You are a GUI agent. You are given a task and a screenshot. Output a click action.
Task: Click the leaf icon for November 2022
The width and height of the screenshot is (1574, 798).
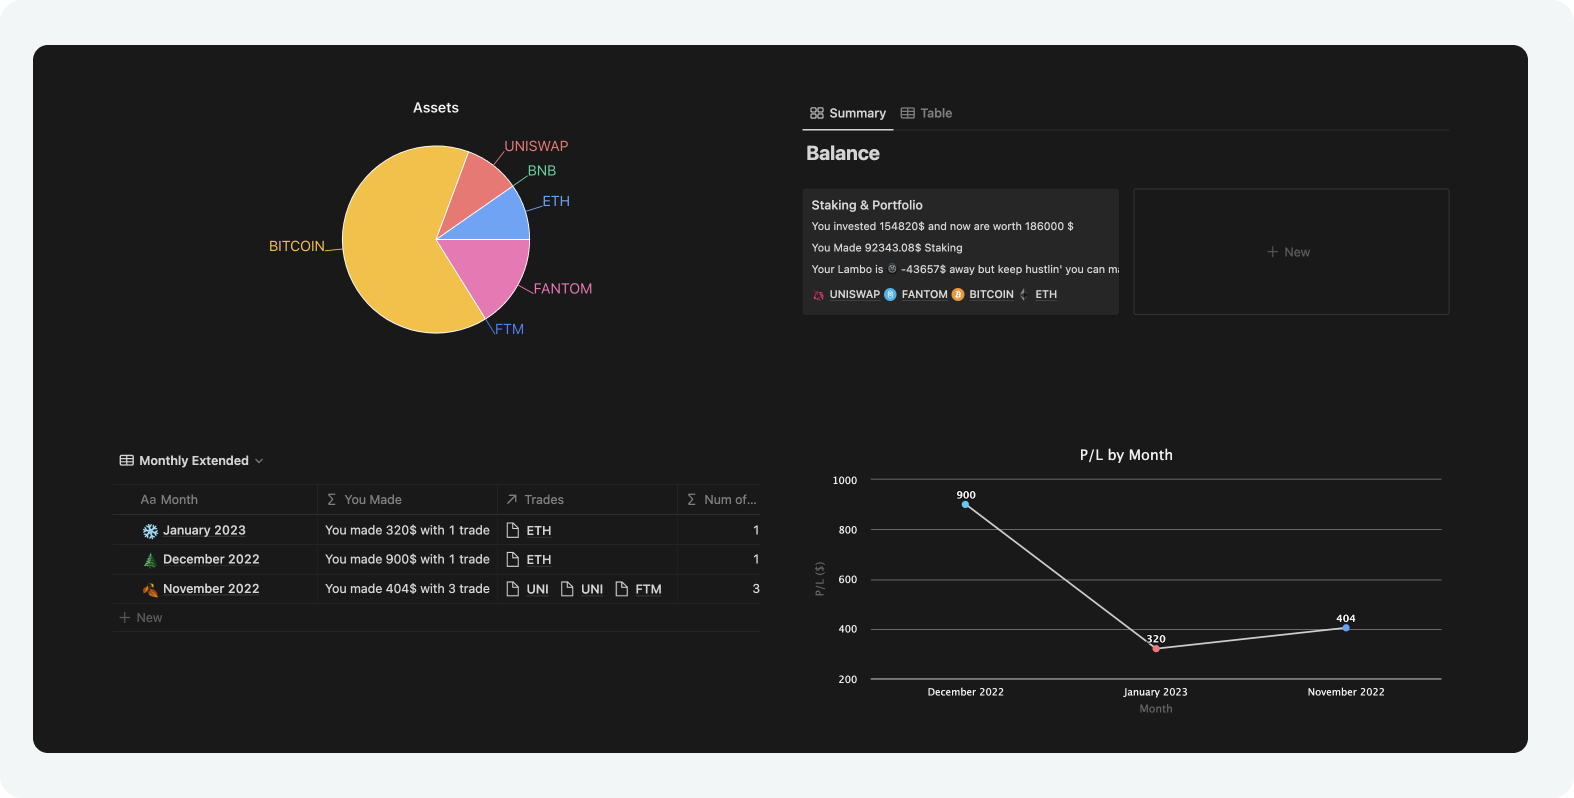pyautogui.click(x=150, y=589)
